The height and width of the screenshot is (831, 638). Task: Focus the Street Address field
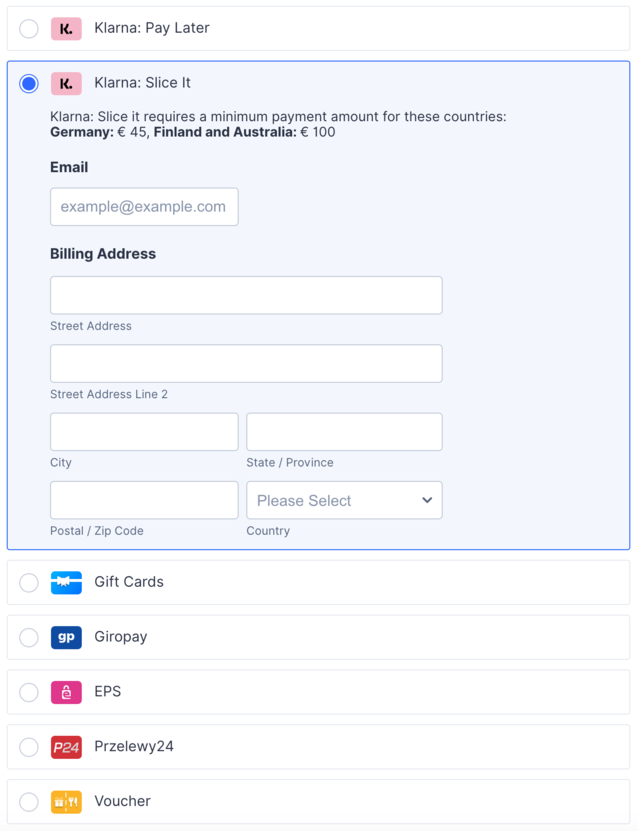[x=246, y=296]
